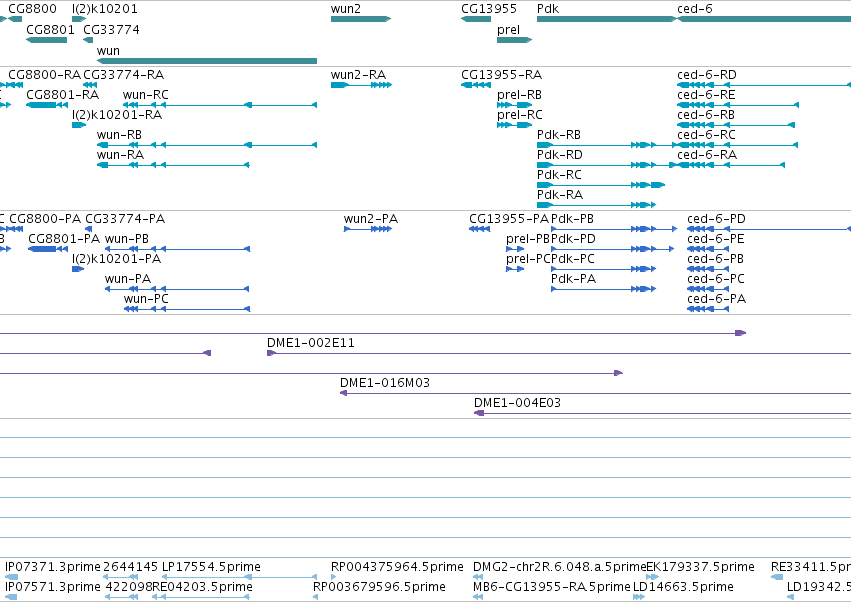Select protein prel-PB
The image size is (851, 602).
tap(515, 249)
